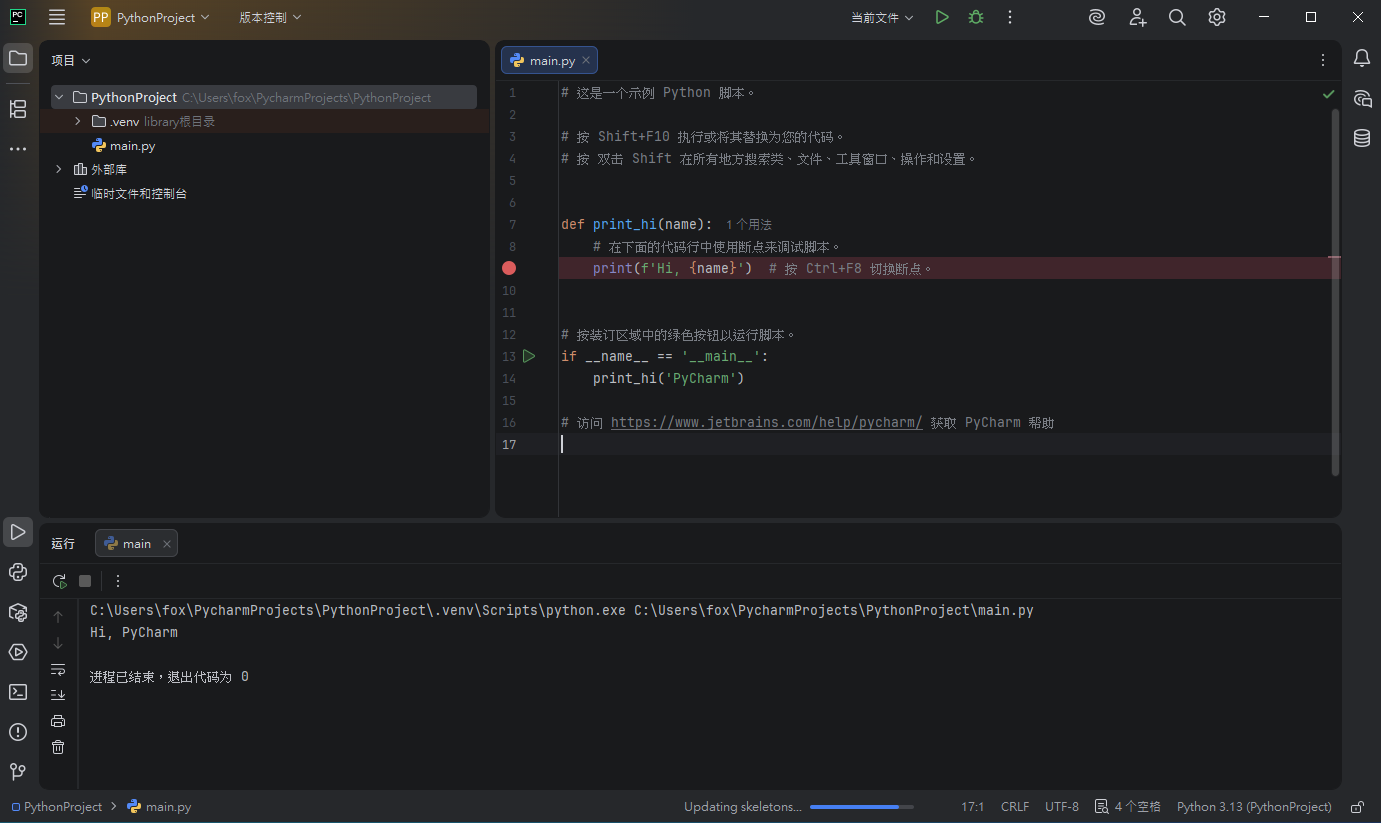
Task: Click the Python 3.13 interpreter in the status bar
Action: [x=1254, y=807]
